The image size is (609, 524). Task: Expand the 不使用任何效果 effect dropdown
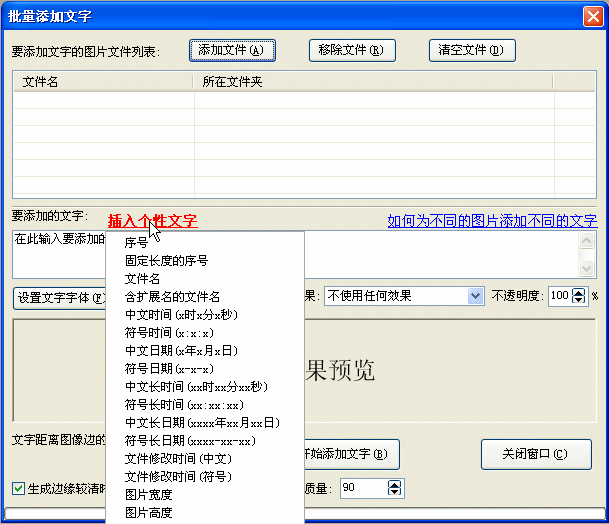[x=475, y=296]
